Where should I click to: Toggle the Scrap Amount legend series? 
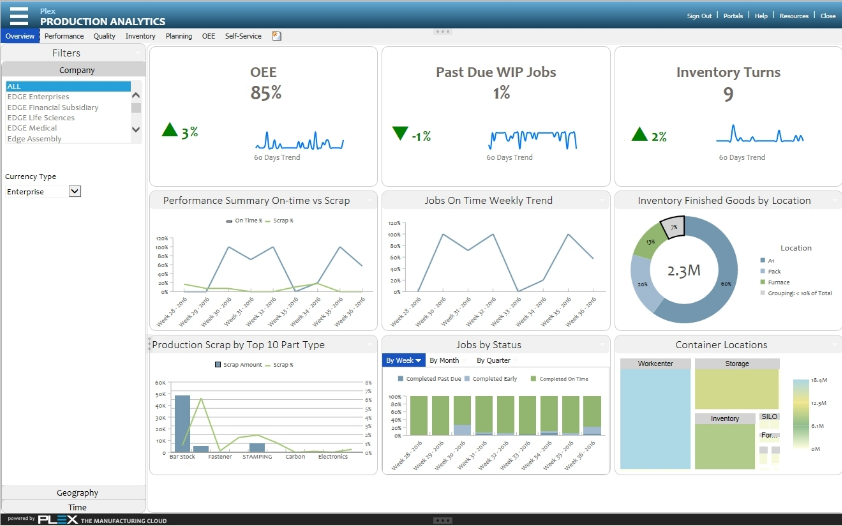click(240, 365)
